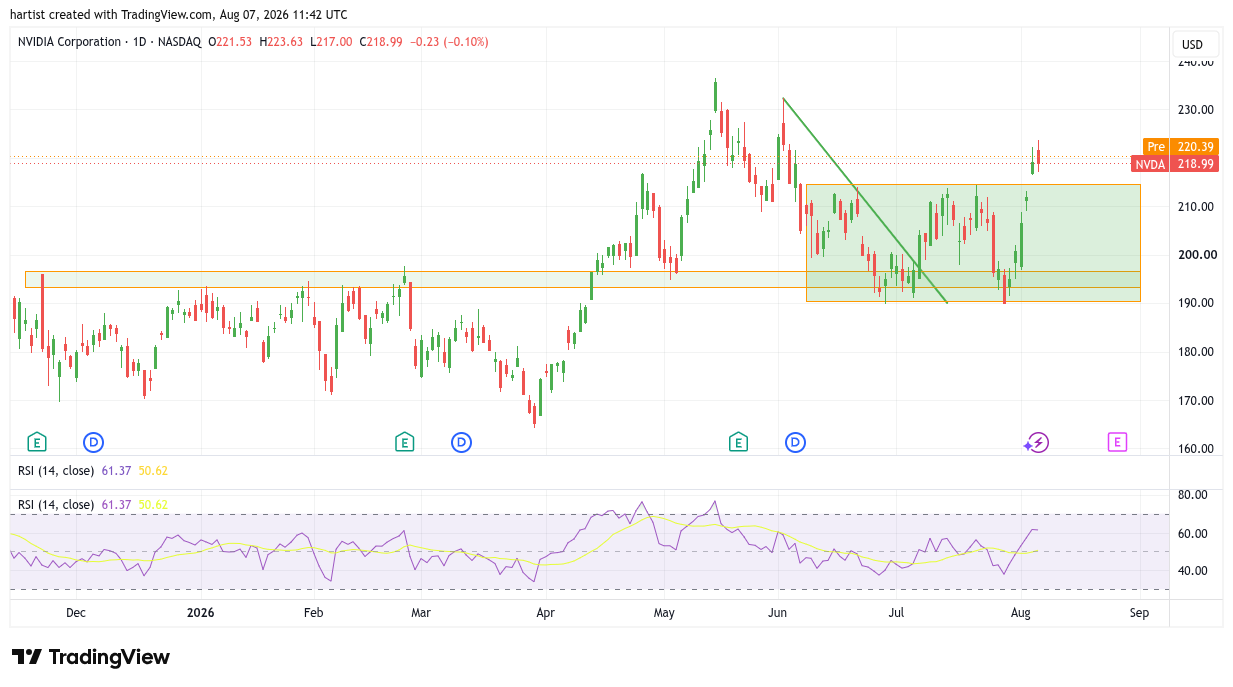
Task: Click the Jul label on the time axis
Action: (897, 612)
